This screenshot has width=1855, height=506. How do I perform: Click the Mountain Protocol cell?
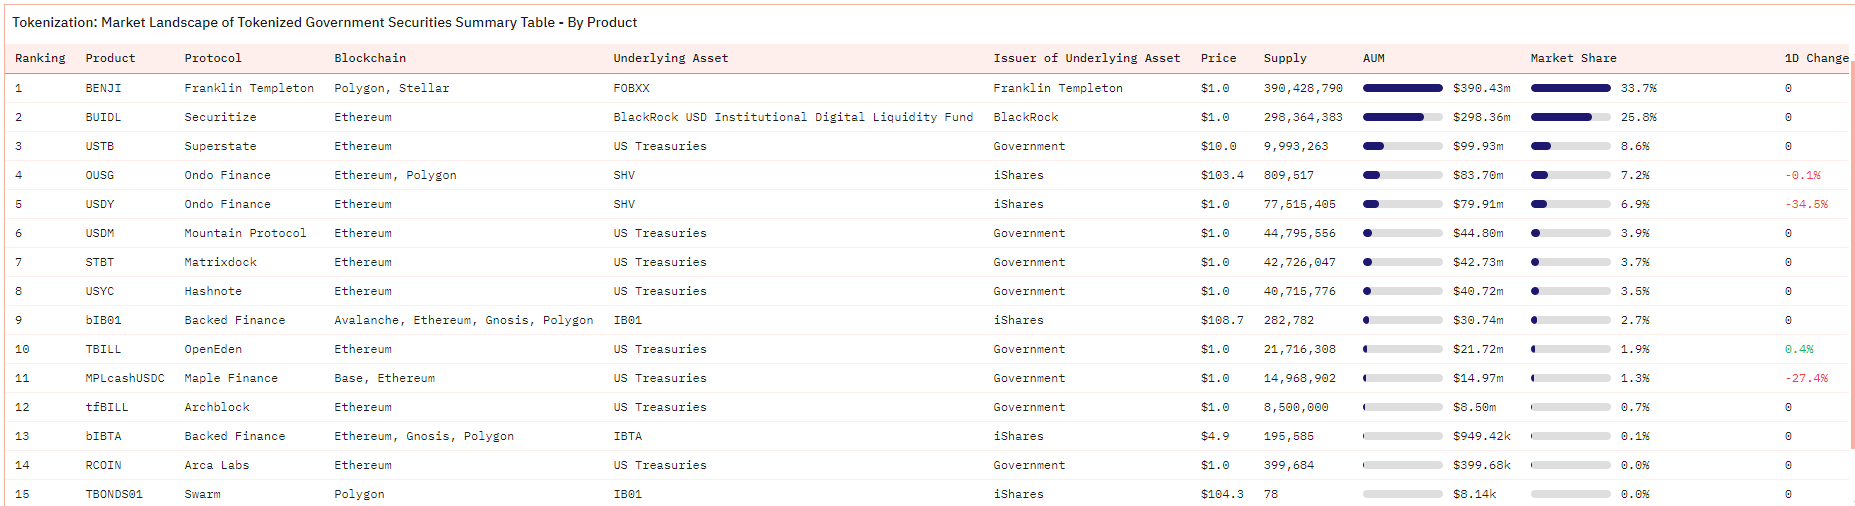245,233
